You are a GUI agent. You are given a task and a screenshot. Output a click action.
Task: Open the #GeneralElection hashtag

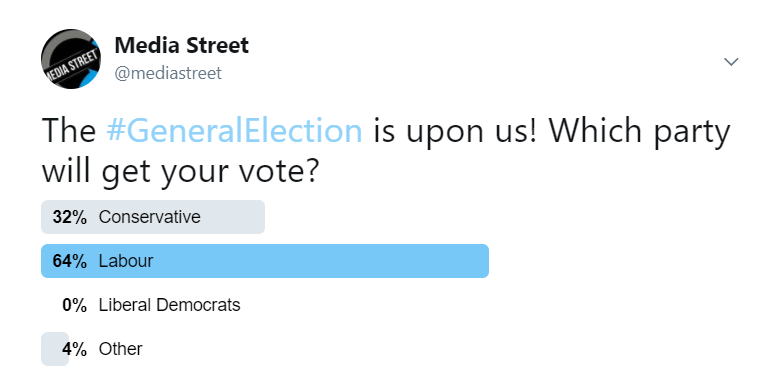pyautogui.click(x=234, y=130)
